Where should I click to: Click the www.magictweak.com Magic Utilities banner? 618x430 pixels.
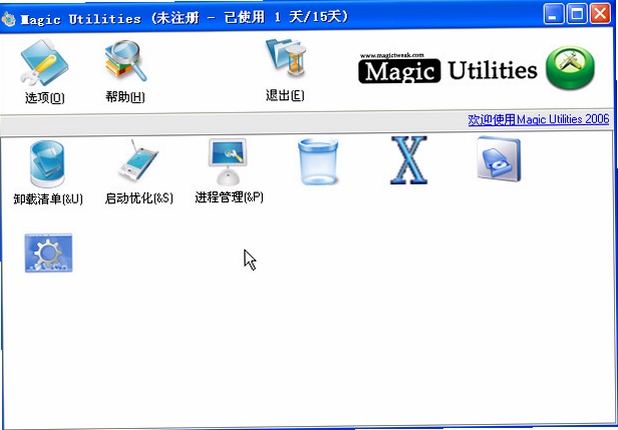(448, 69)
